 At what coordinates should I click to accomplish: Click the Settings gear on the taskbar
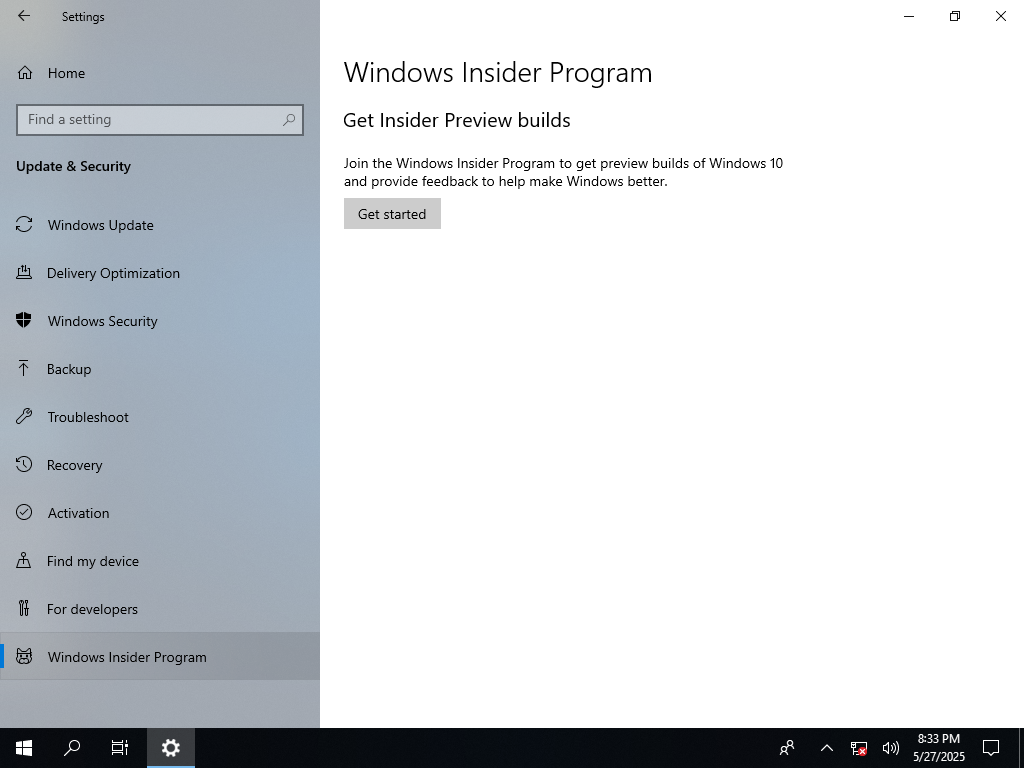pos(170,748)
